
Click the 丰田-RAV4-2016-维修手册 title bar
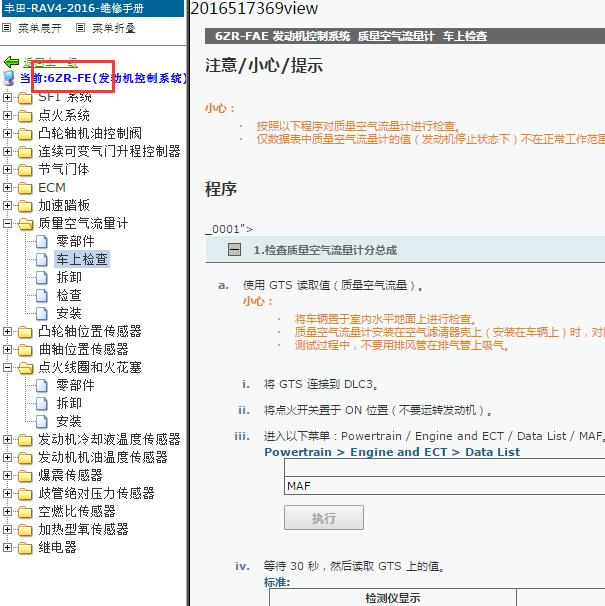click(93, 8)
